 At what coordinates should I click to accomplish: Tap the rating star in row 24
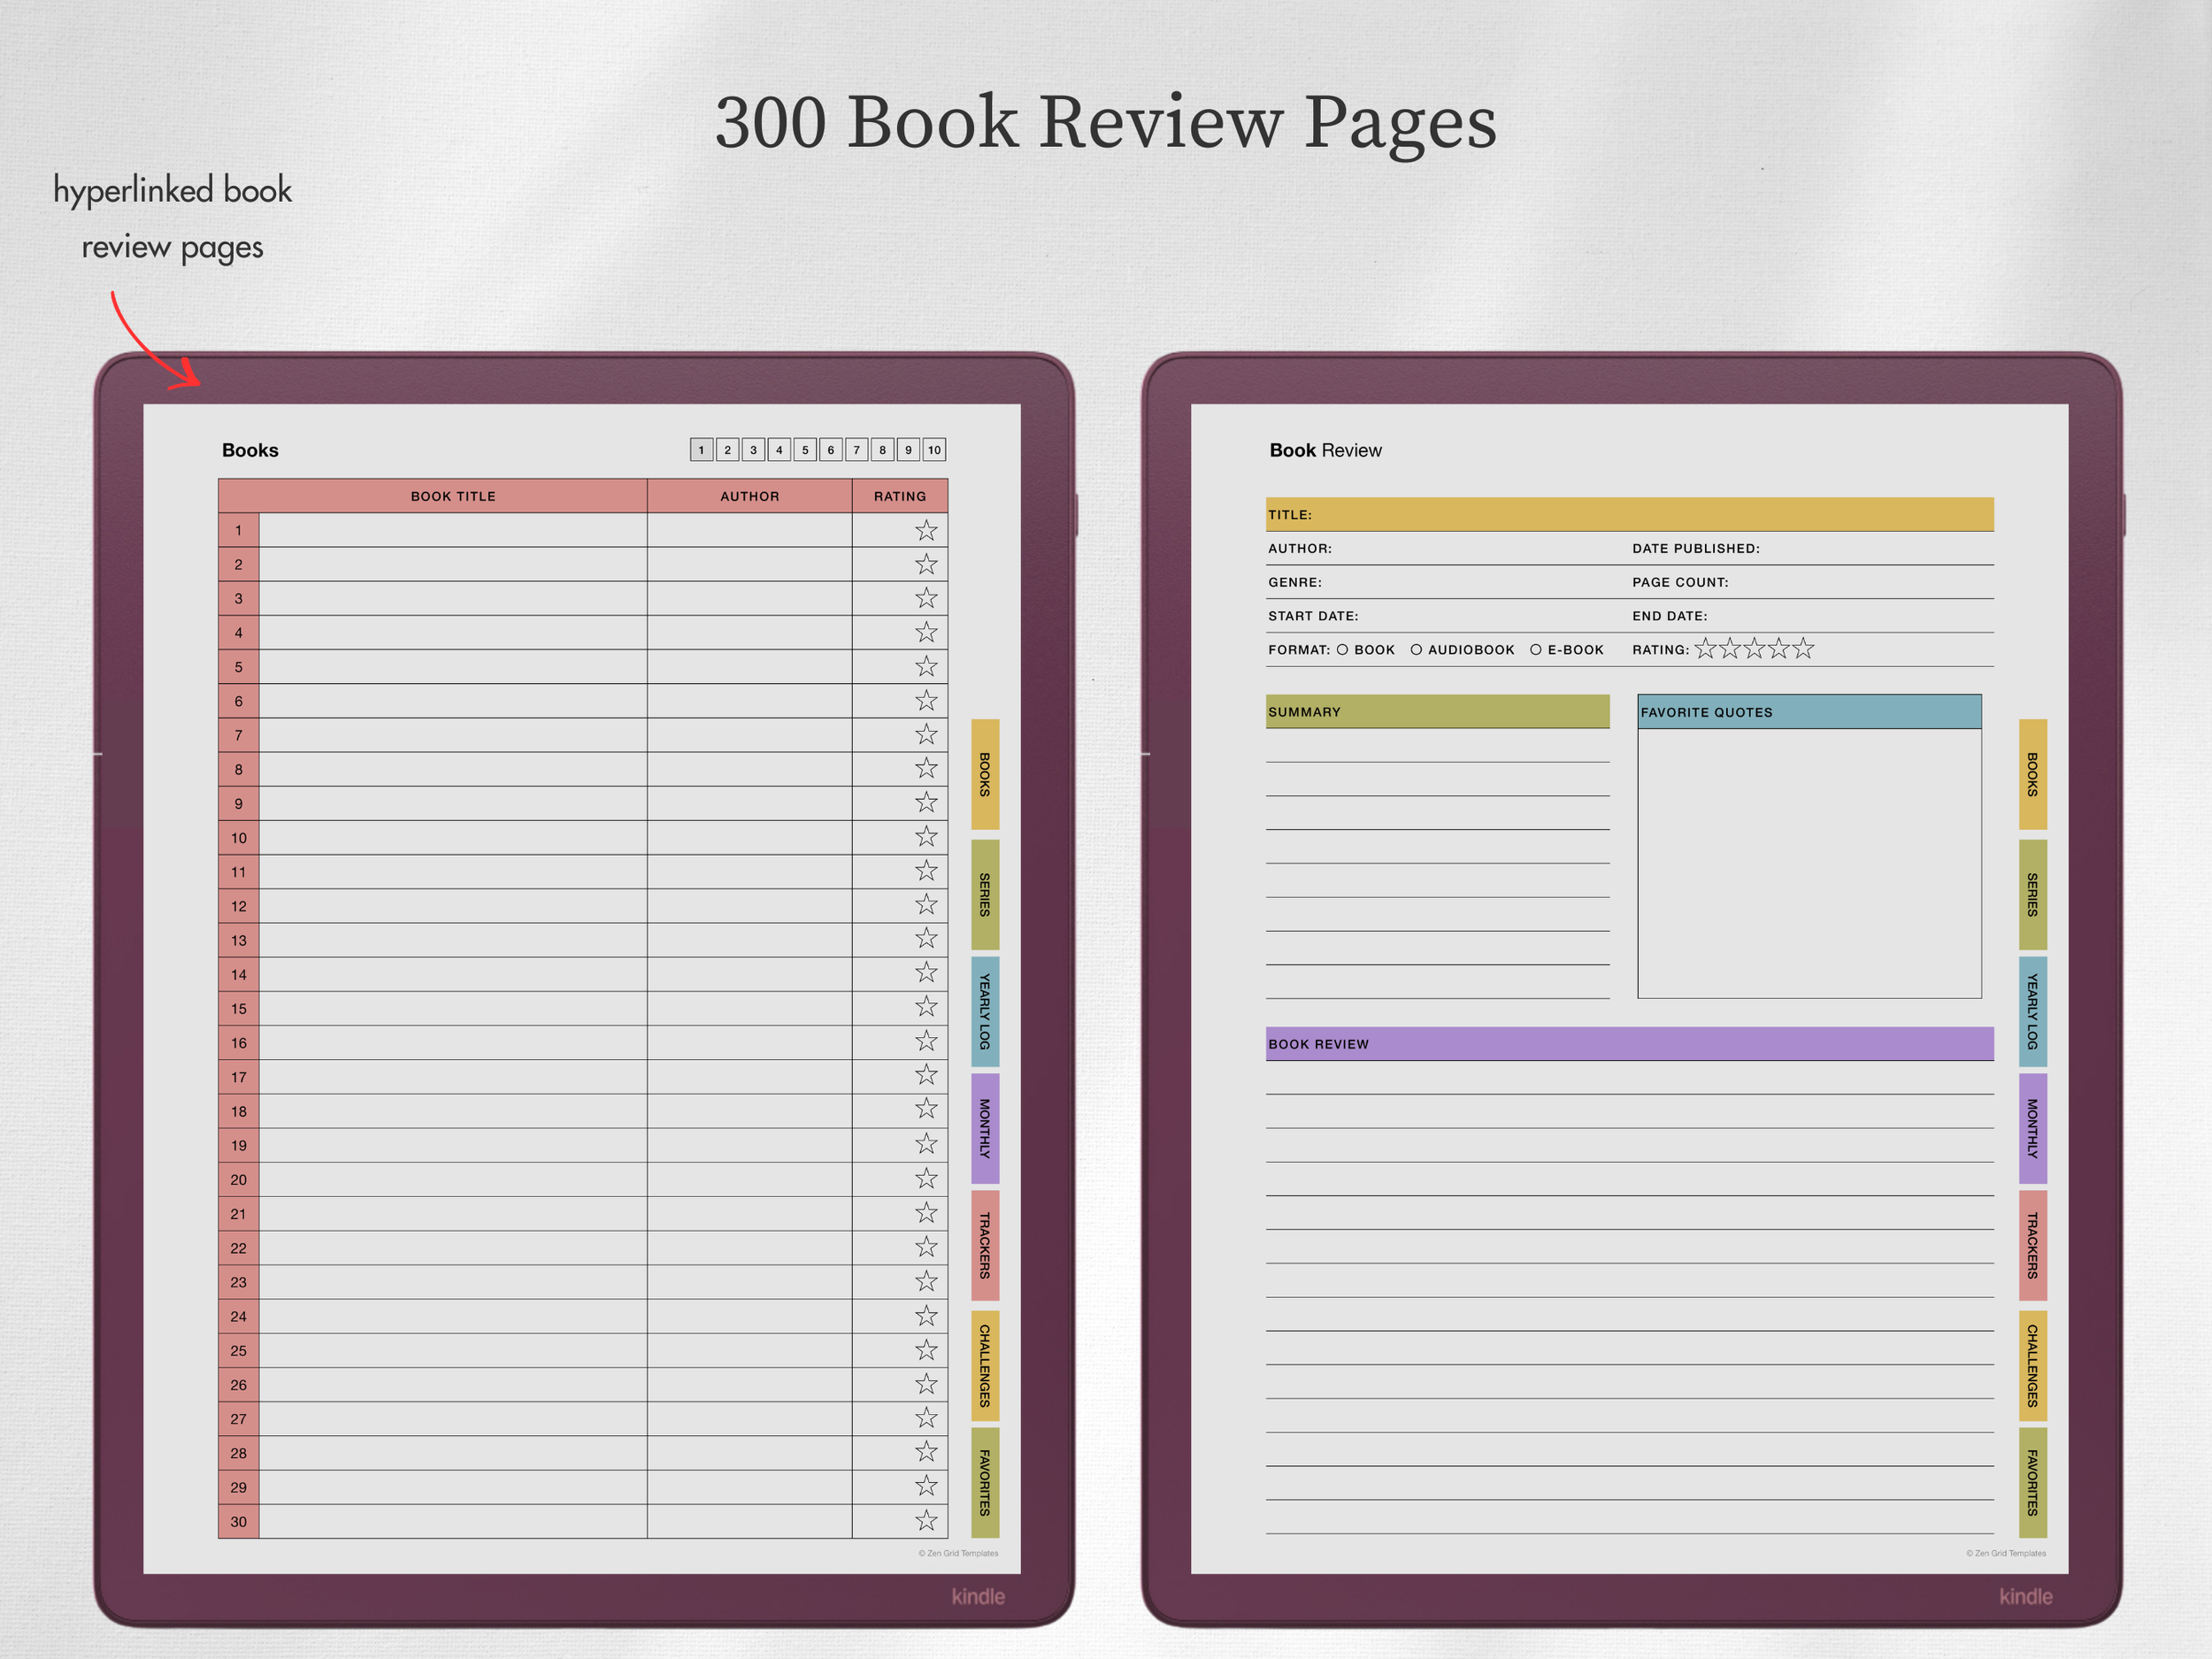click(926, 1315)
